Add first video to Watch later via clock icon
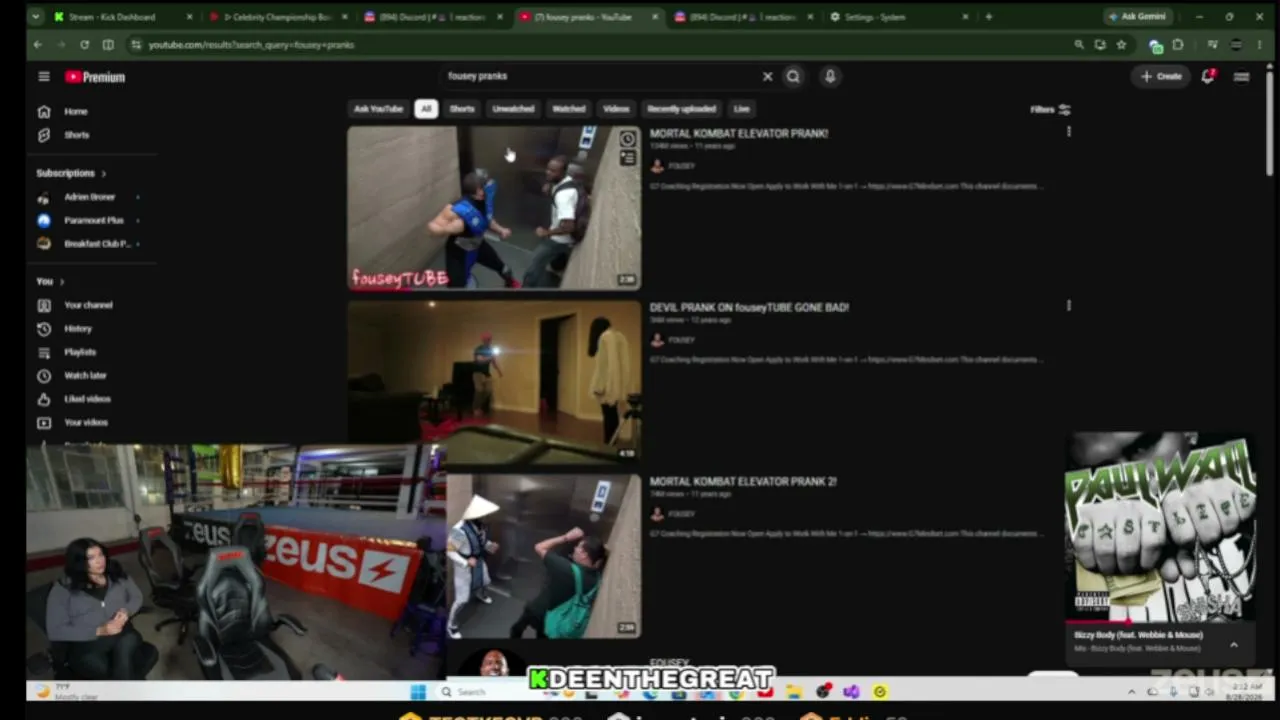The width and height of the screenshot is (1280, 720). (627, 139)
